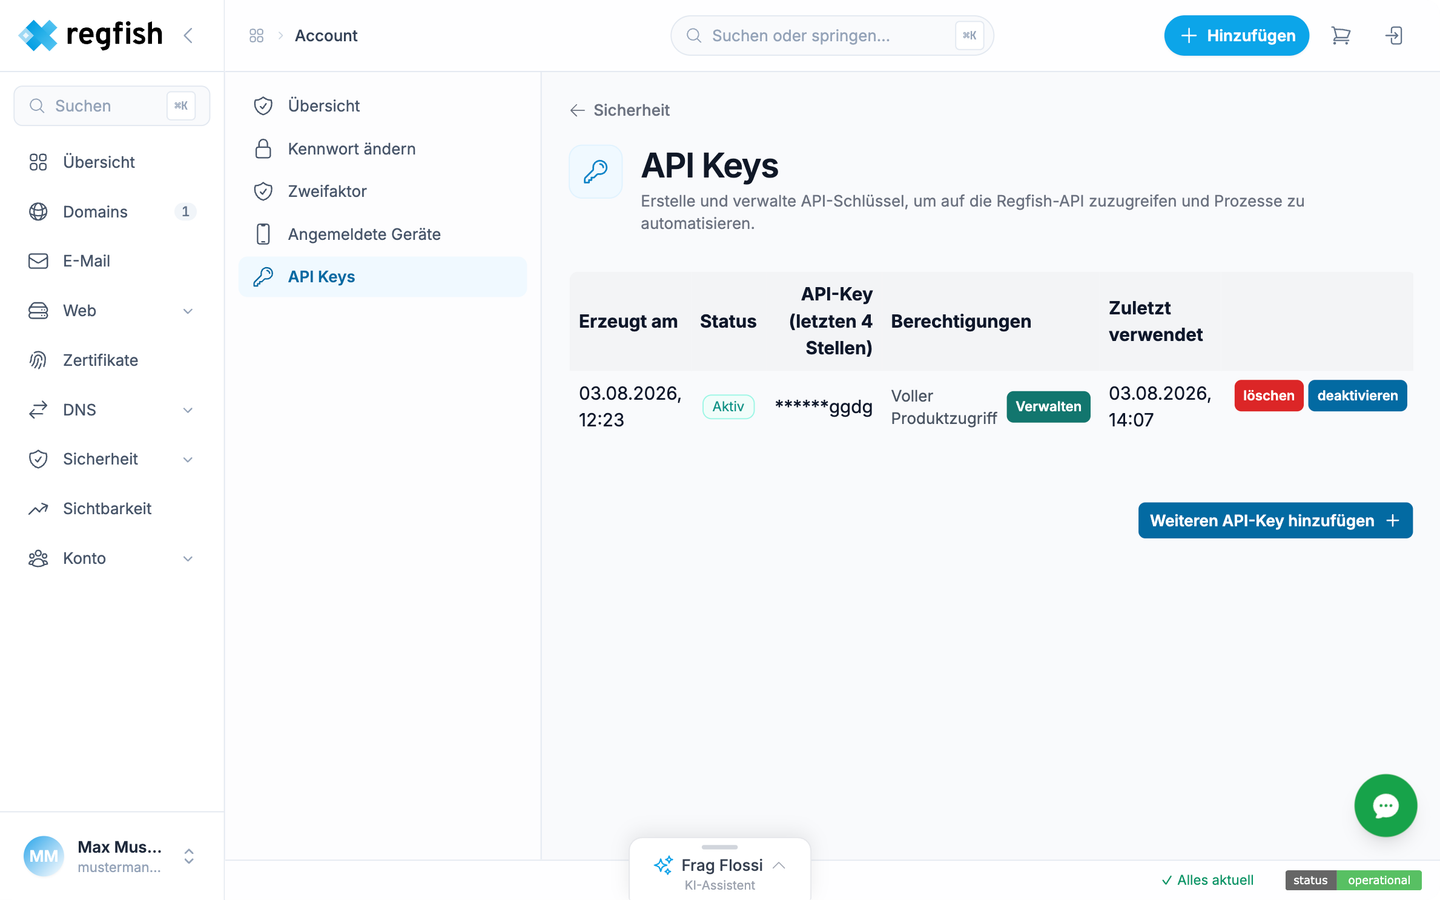
Task: Click the Alles aktuell status text
Action: click(1207, 880)
